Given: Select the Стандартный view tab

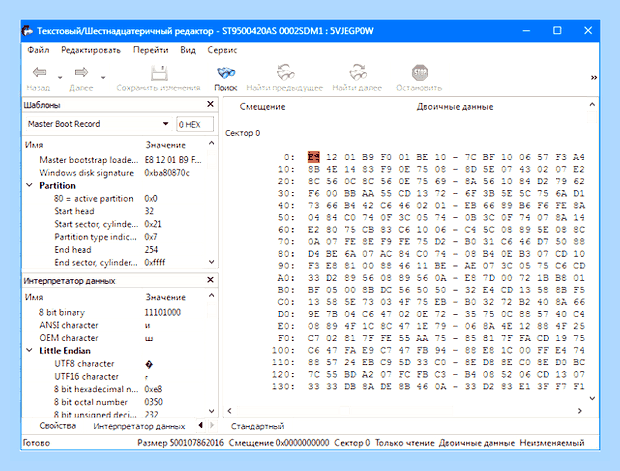Looking at the screenshot, I should (x=257, y=426).
